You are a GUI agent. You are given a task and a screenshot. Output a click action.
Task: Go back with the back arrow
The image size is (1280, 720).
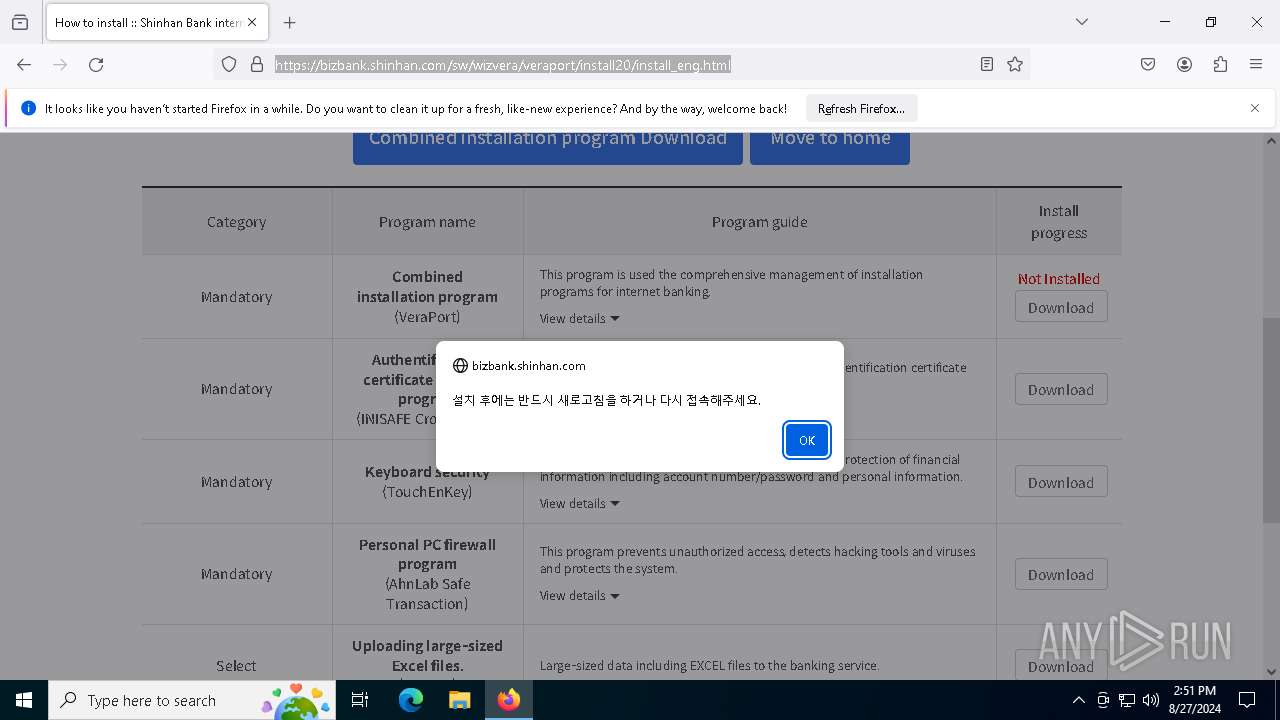pos(24,64)
